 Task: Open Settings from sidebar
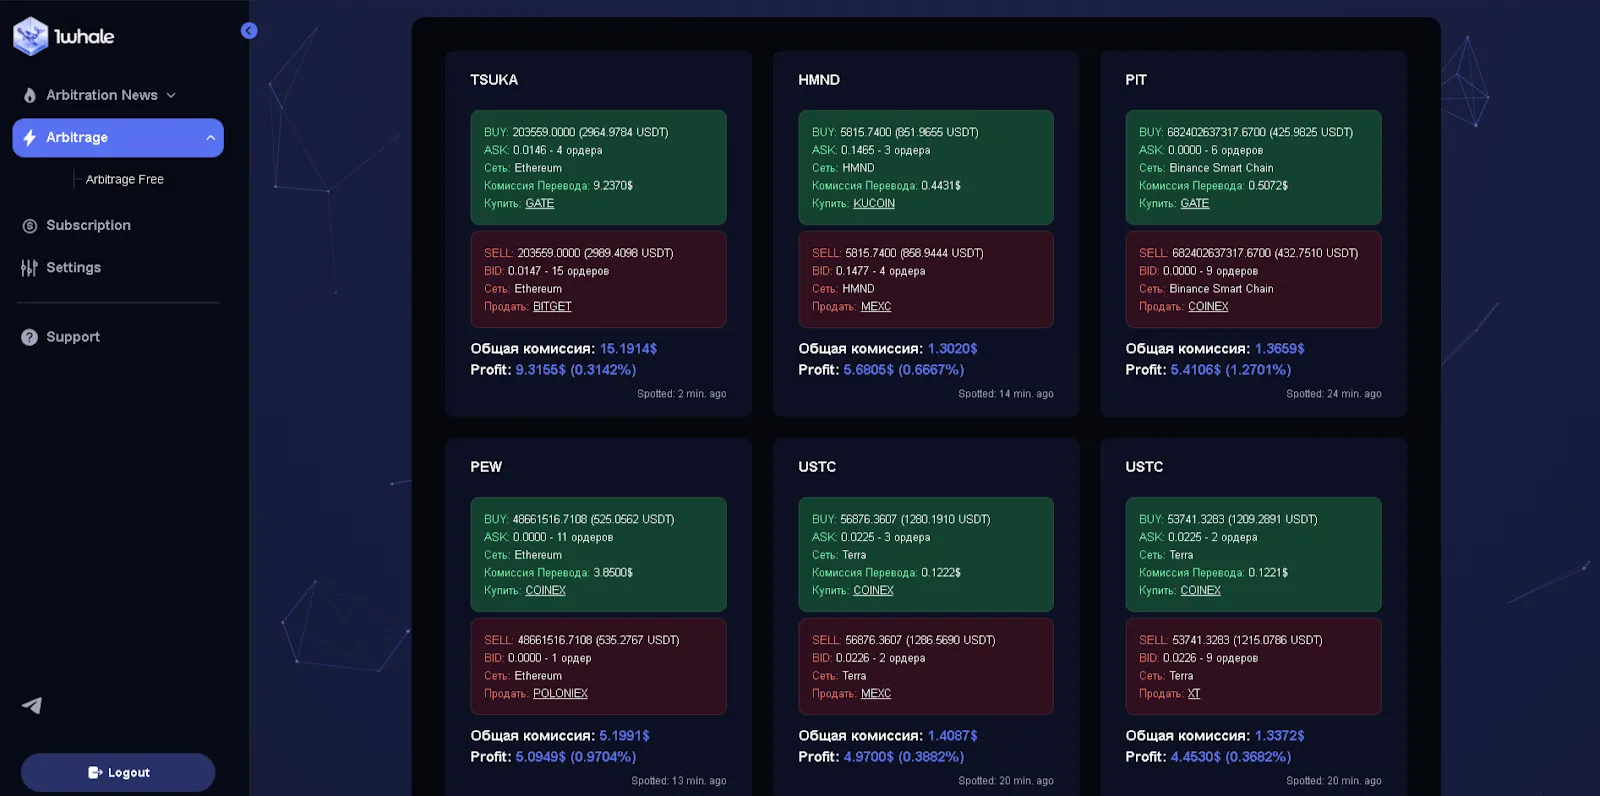click(73, 268)
